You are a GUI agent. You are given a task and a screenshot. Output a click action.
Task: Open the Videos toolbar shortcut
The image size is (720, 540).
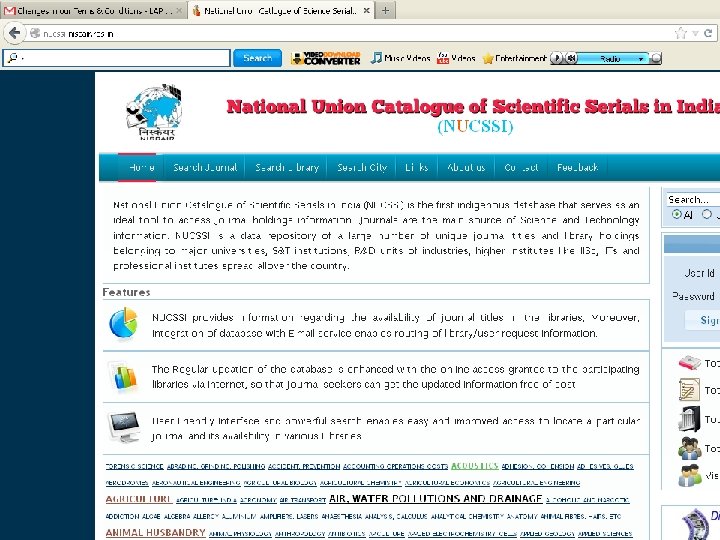pos(456,58)
